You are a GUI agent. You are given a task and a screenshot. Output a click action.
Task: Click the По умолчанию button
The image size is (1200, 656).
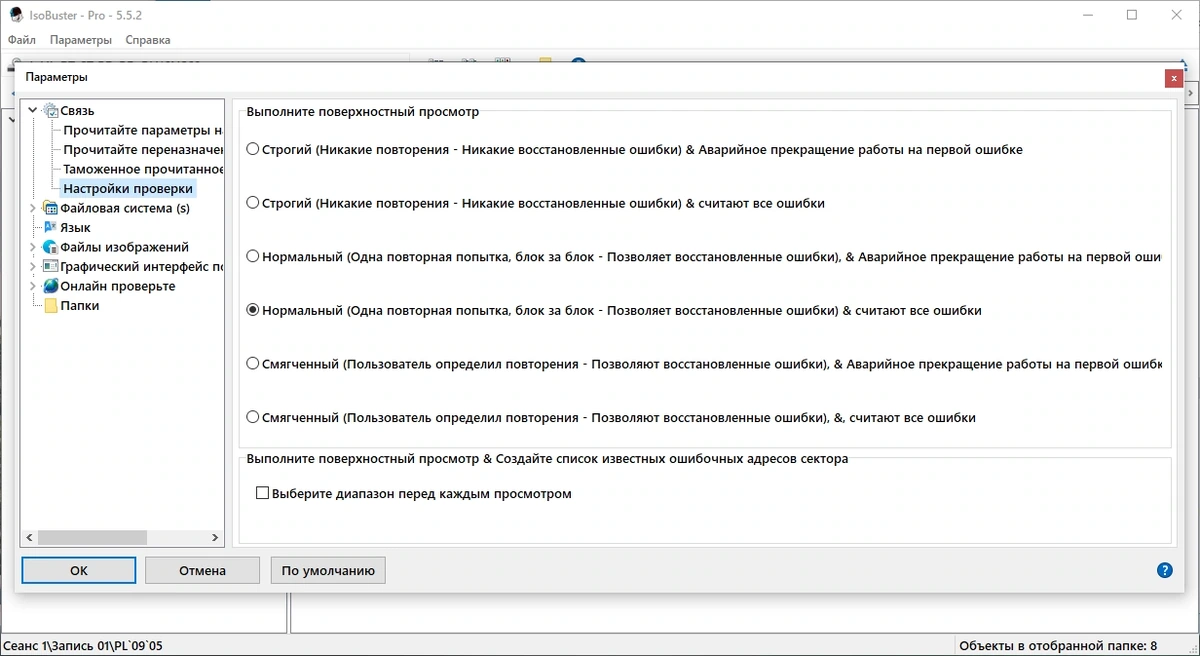[328, 570]
